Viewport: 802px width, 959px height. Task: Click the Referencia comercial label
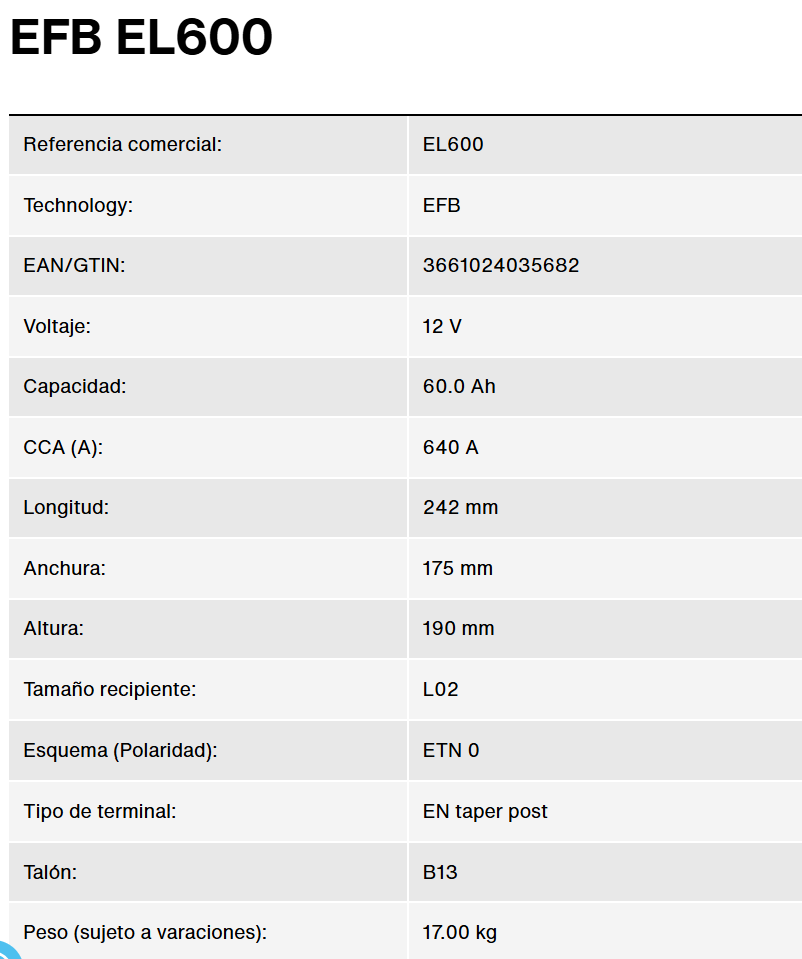122,144
